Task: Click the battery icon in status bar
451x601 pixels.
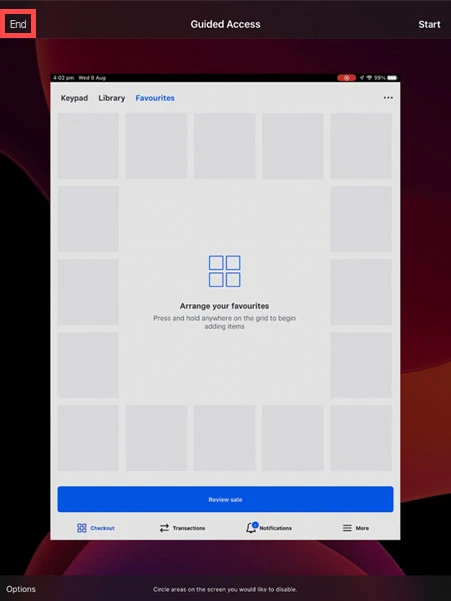Action: click(392, 78)
